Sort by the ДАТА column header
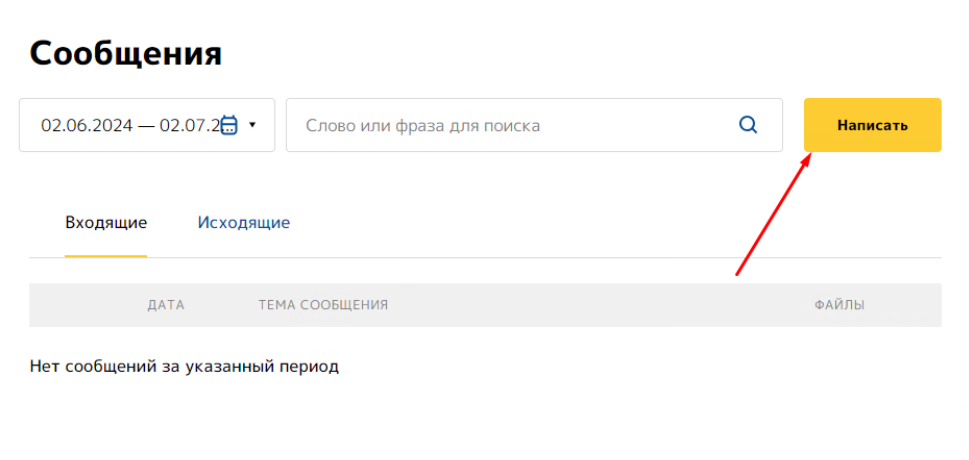The height and width of the screenshot is (460, 969). [x=165, y=305]
